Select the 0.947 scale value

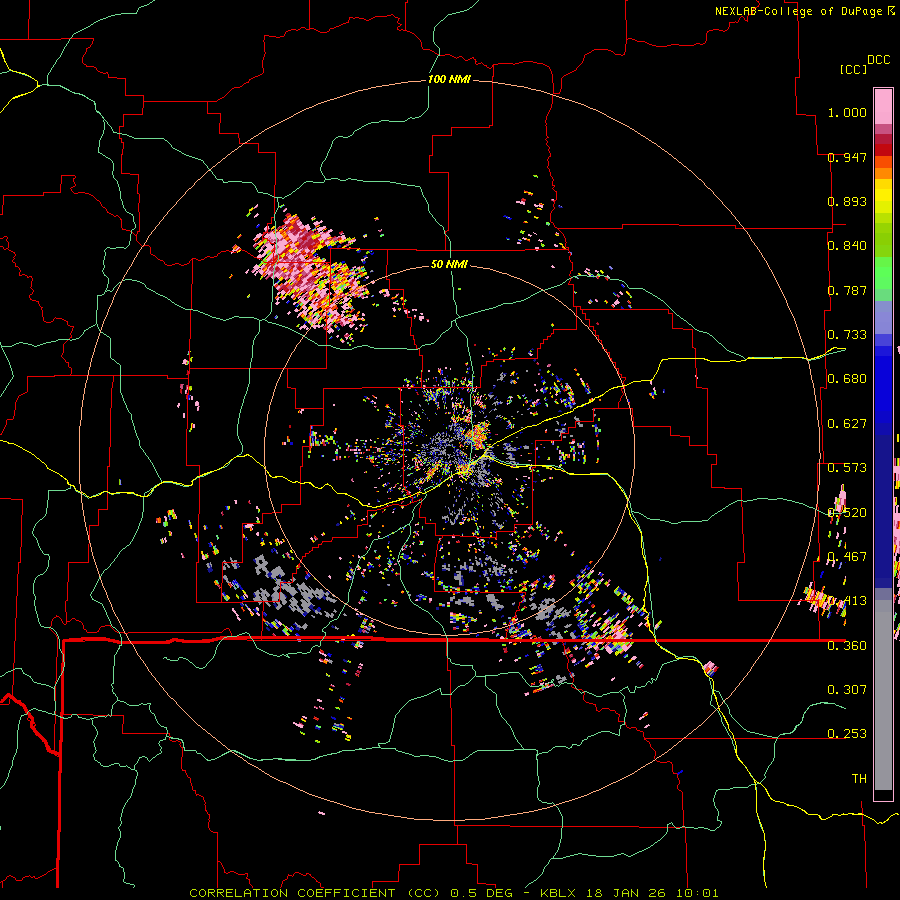(x=847, y=157)
